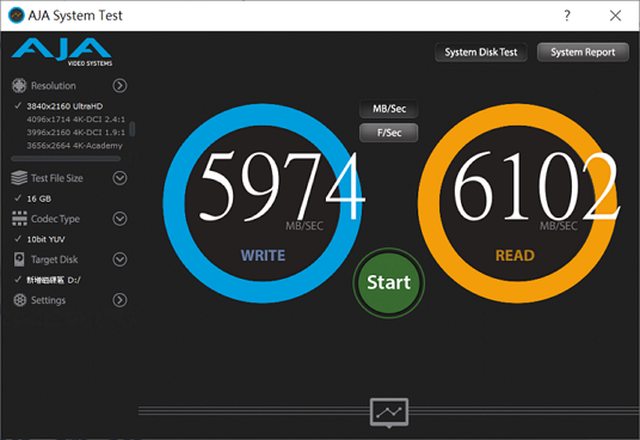Click the Settings gear icon
Image resolution: width=640 pixels, height=440 pixels.
click(18, 300)
